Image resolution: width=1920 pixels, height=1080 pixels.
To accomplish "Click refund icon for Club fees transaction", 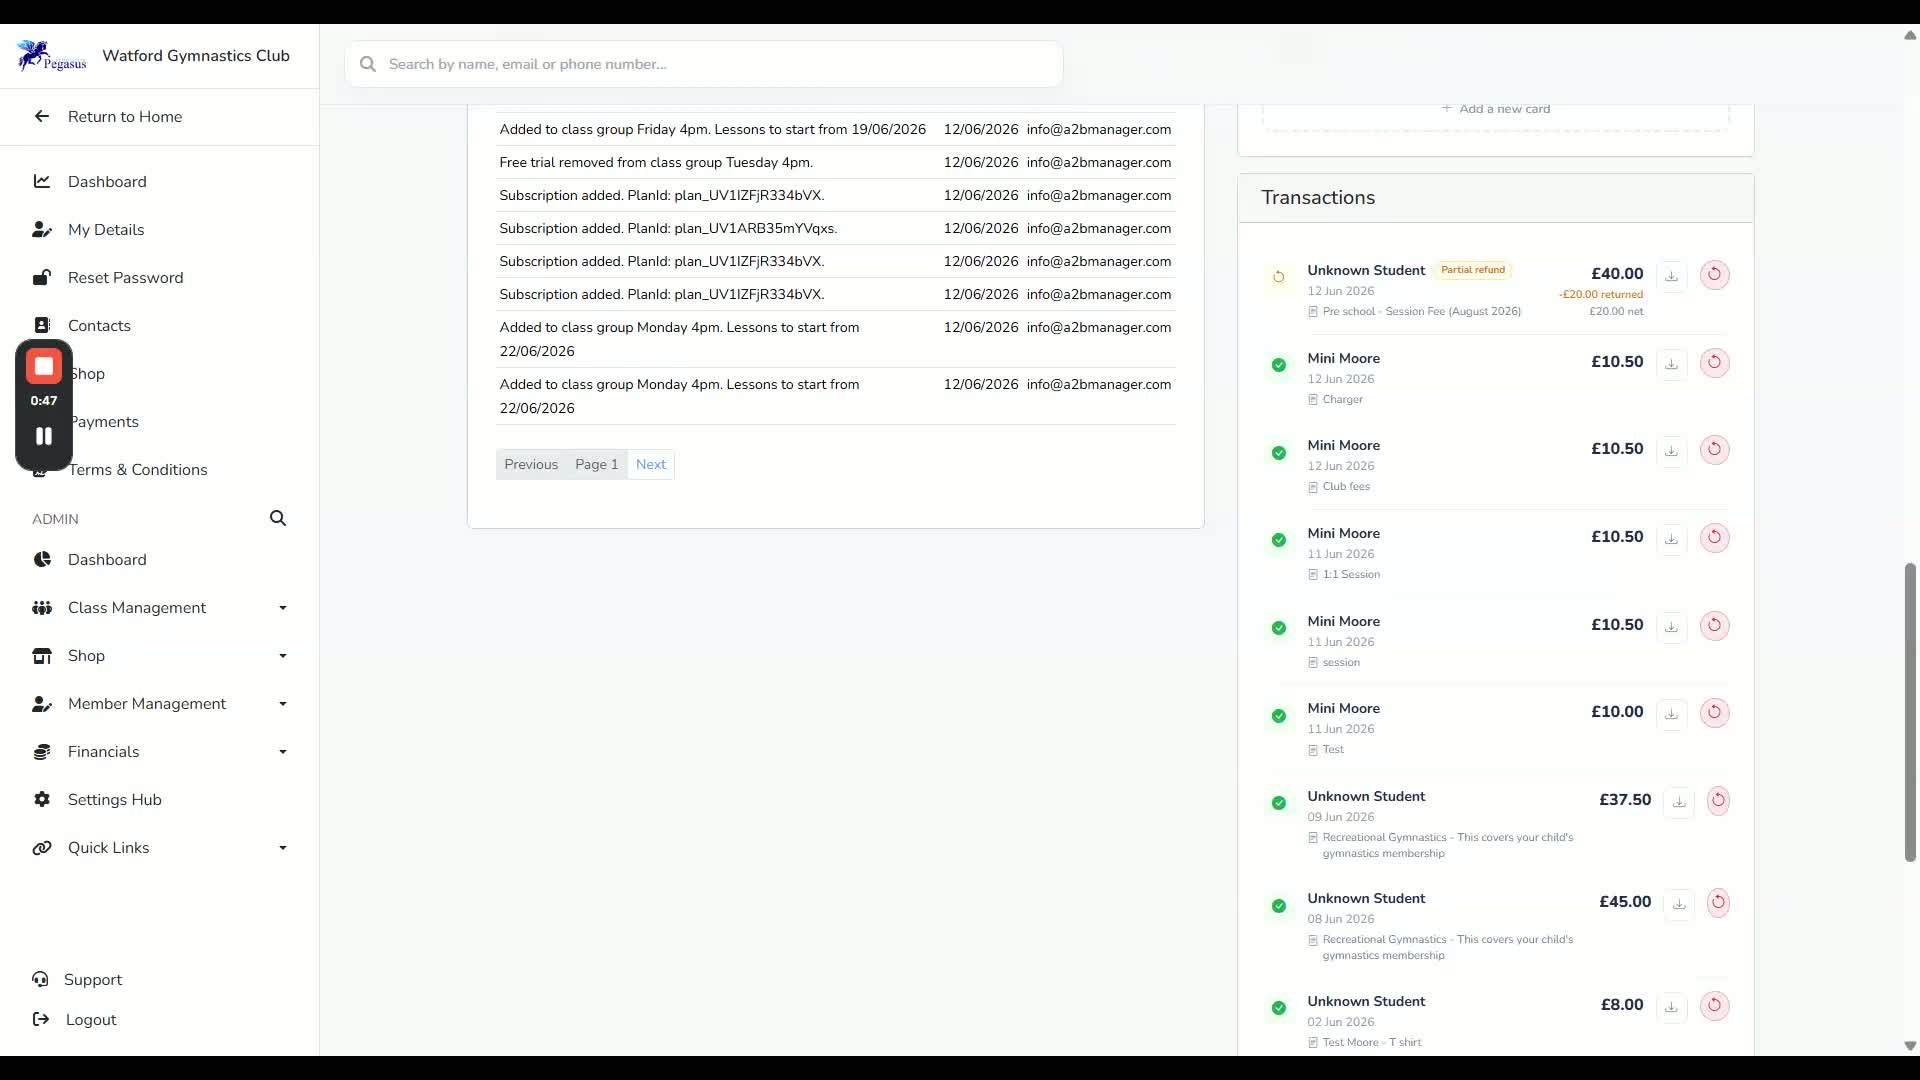I will coord(1714,450).
